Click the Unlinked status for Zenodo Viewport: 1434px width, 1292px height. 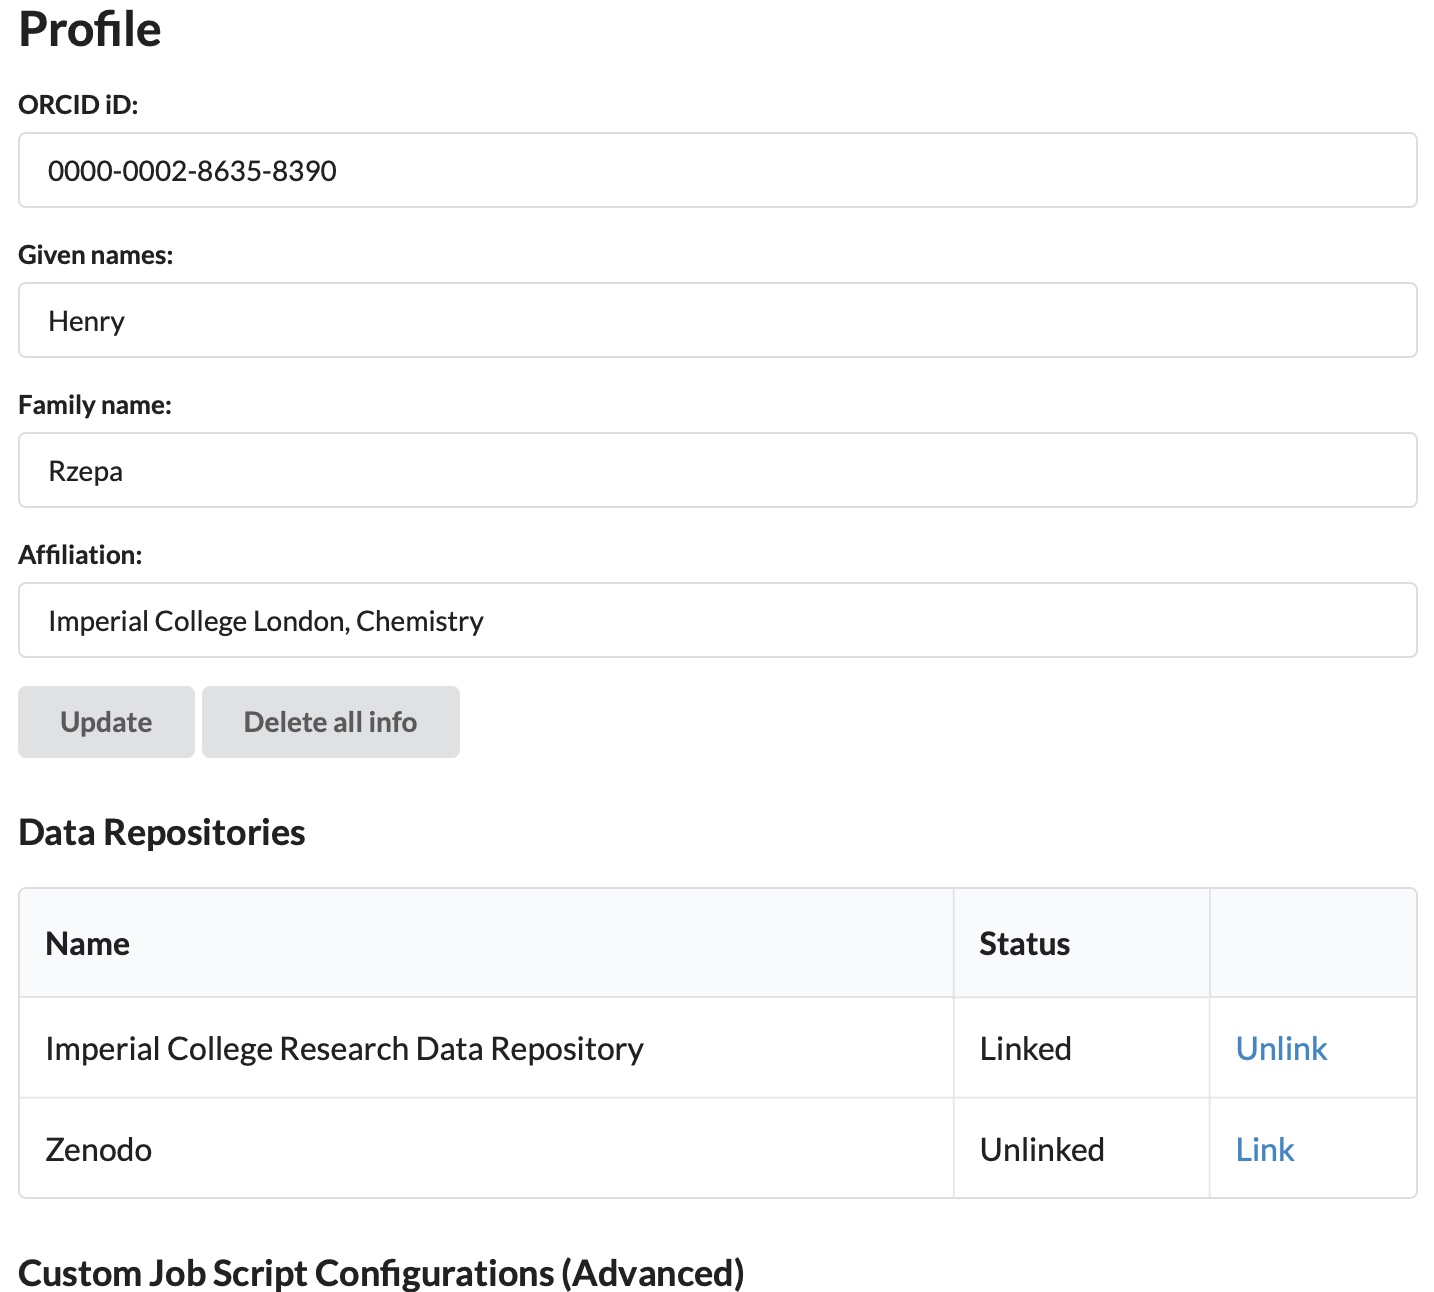[x=1042, y=1149]
